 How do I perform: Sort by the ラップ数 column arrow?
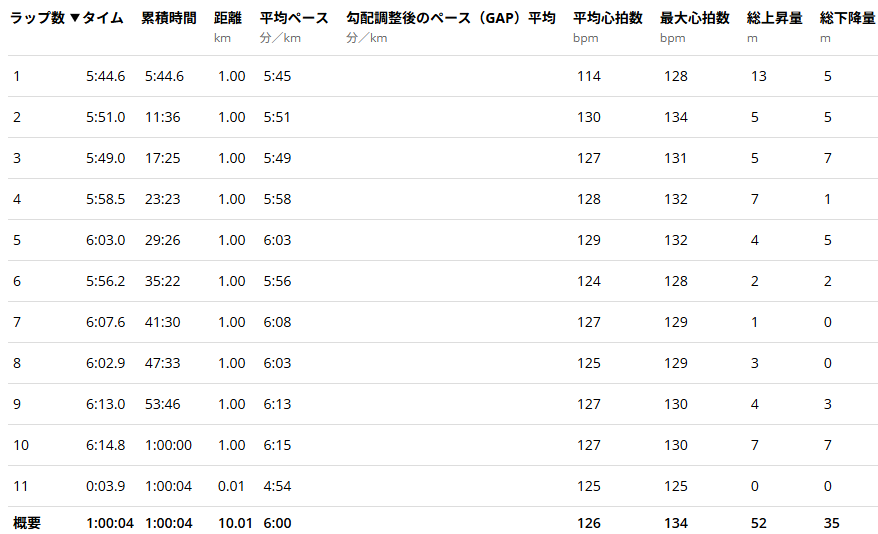pos(75,18)
